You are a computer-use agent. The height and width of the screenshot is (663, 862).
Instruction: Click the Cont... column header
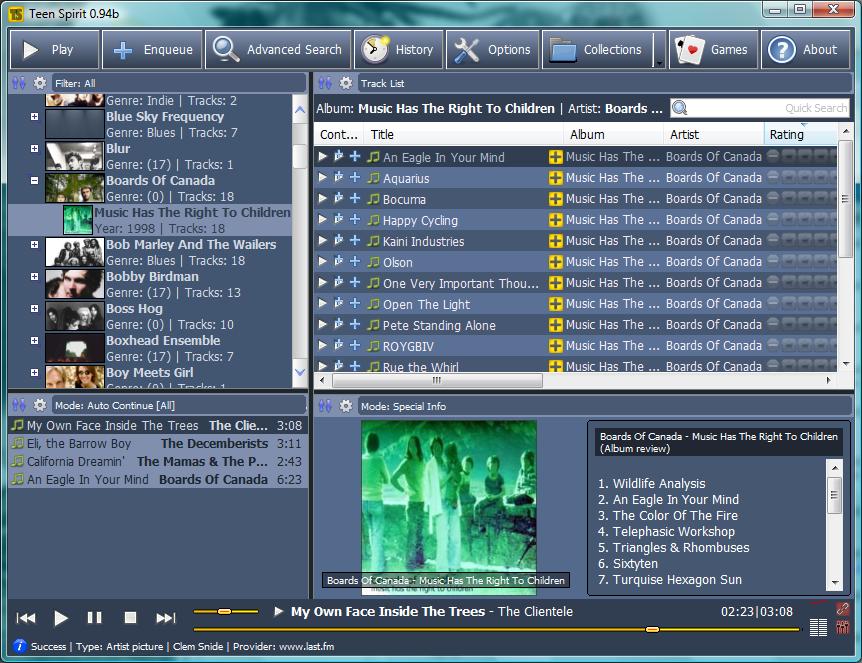coord(339,135)
